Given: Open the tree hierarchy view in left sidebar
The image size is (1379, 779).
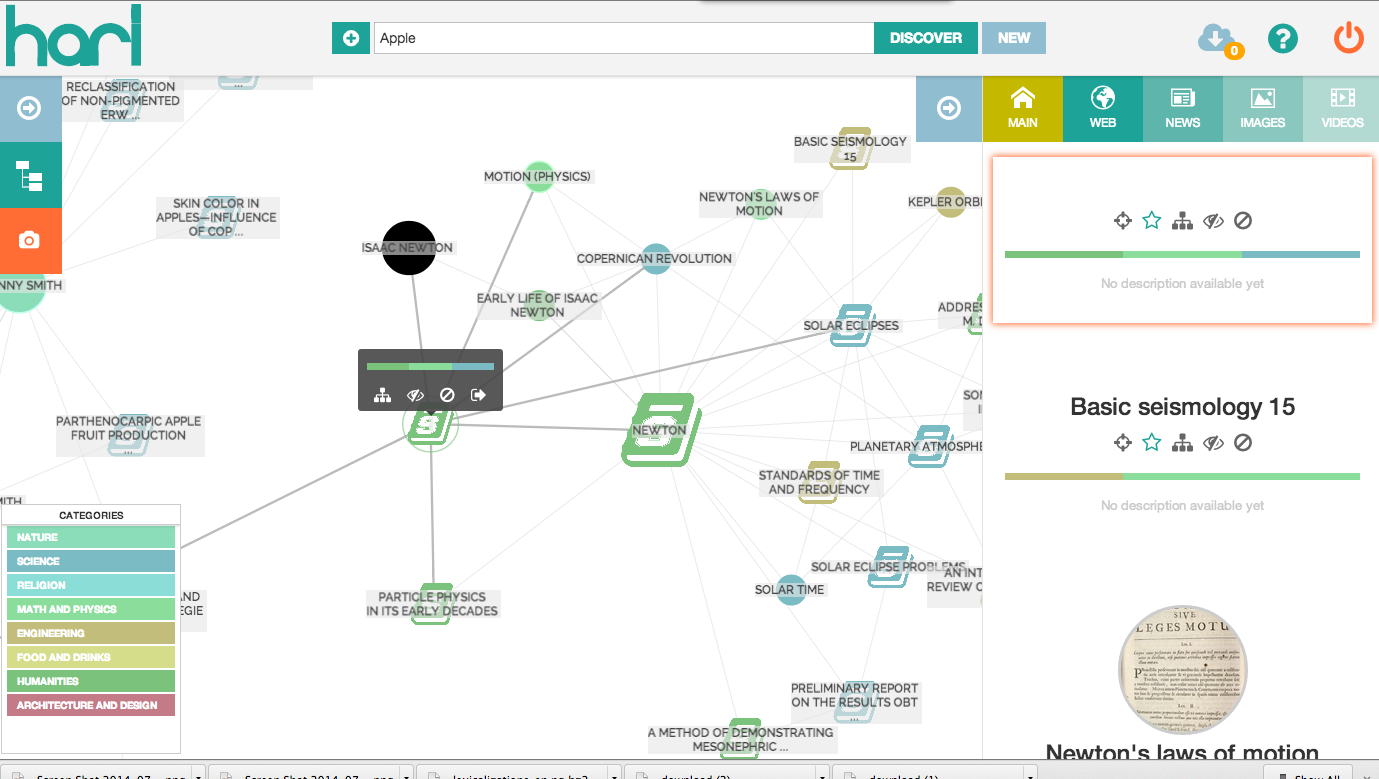Looking at the screenshot, I should click(30, 175).
